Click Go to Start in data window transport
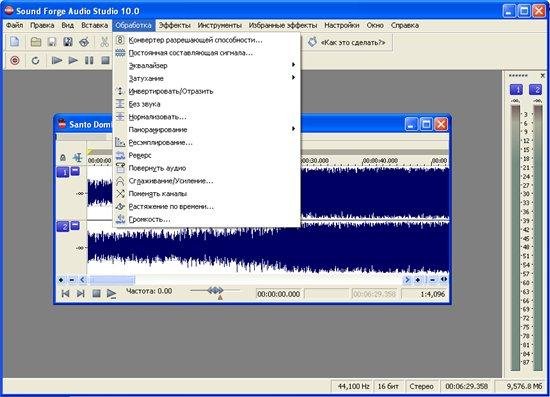The width and height of the screenshot is (550, 397). (x=65, y=294)
